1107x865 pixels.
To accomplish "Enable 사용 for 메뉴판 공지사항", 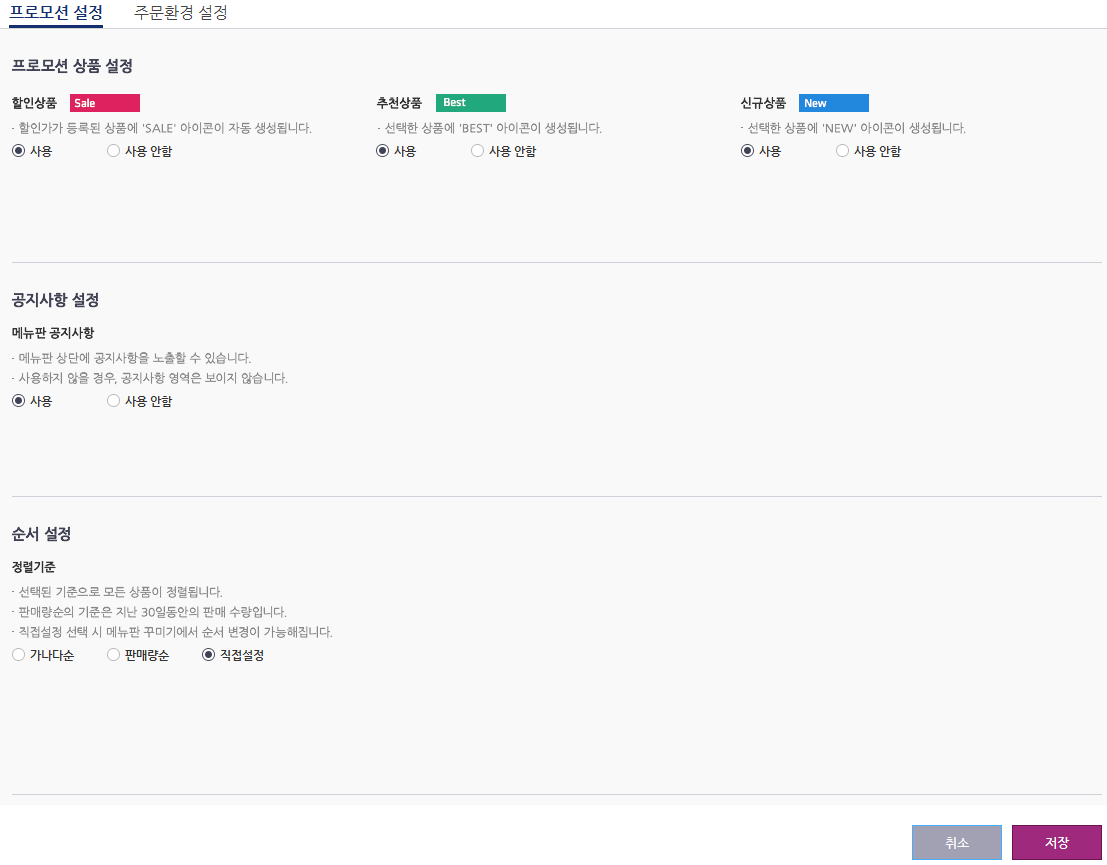I will pyautogui.click(x=18, y=400).
